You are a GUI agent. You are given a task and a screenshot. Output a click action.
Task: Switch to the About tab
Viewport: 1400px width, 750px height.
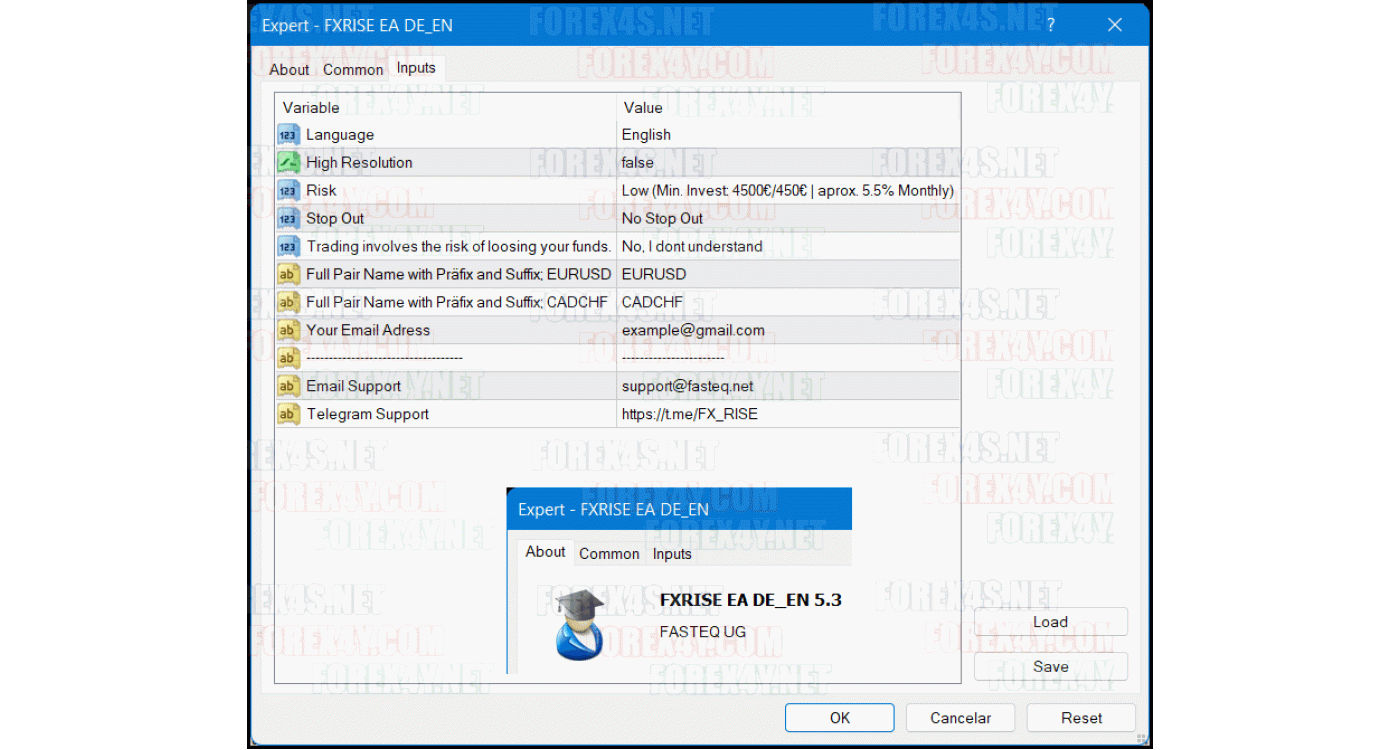289,70
